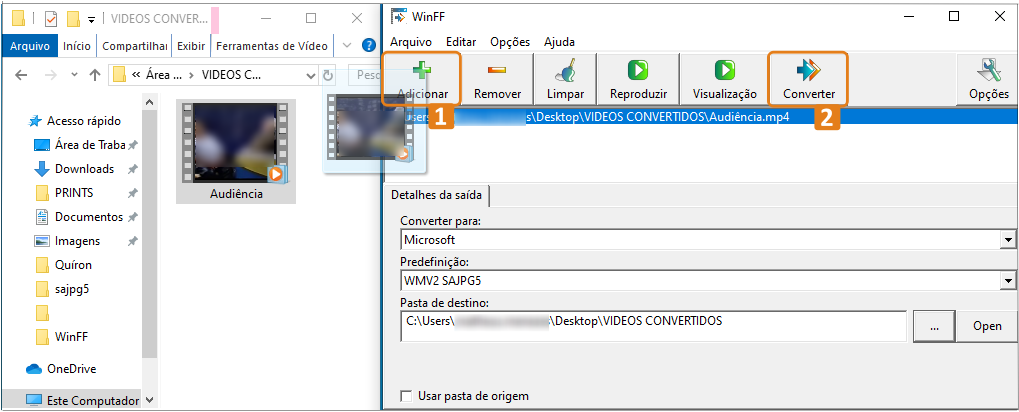Select Acesso rápido in the navigation pane
The width and height of the screenshot is (1019, 412).
click(x=83, y=121)
